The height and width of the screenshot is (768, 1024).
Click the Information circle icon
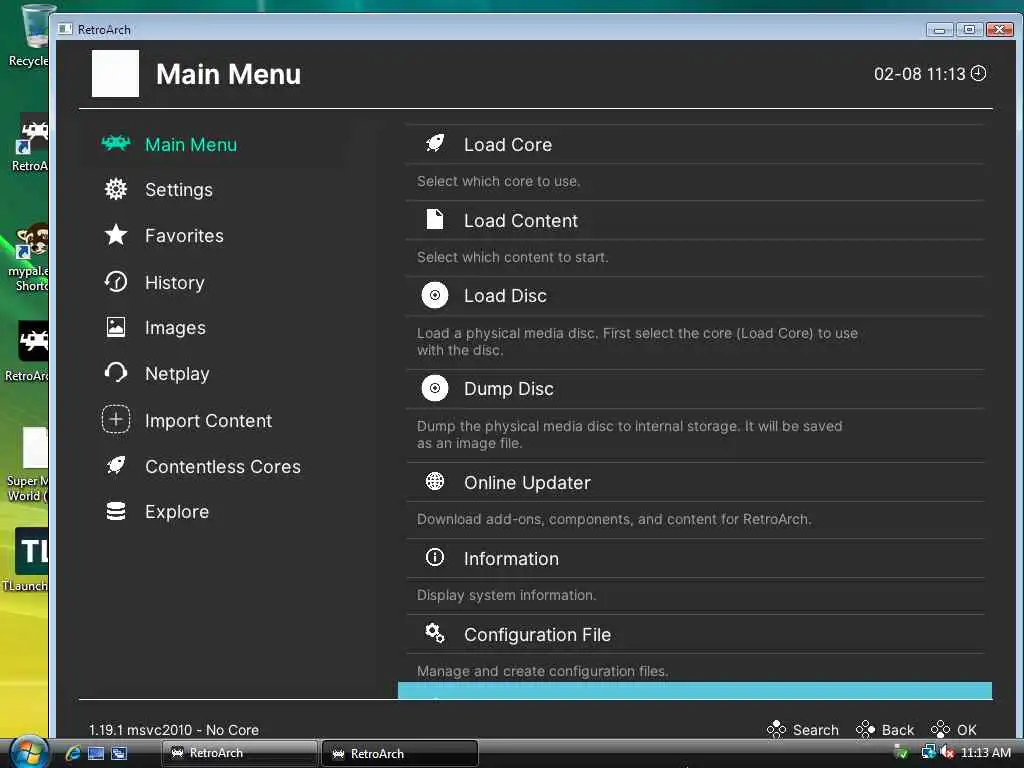[x=434, y=558]
